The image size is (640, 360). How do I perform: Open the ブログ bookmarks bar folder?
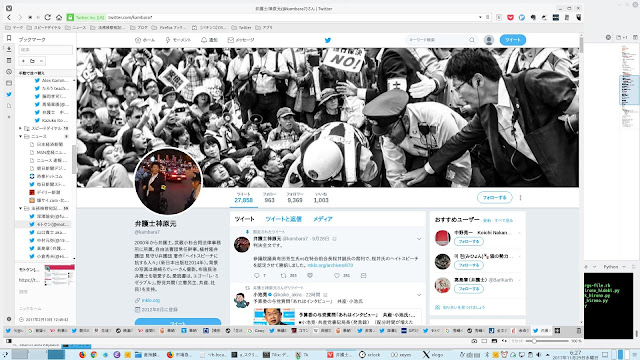(139, 28)
